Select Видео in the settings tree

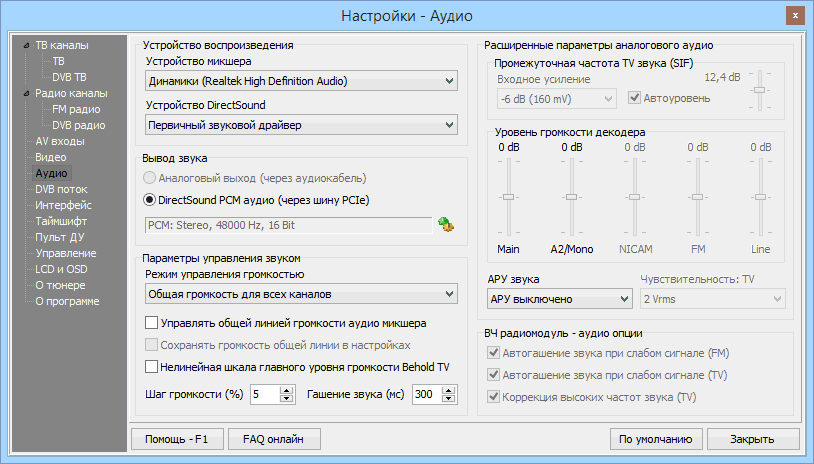tap(51, 157)
